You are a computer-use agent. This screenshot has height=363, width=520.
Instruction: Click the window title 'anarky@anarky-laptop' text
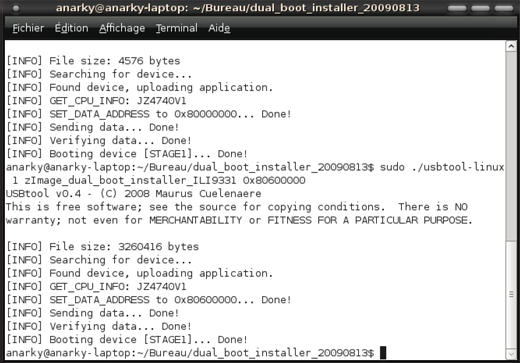pyautogui.click(x=238, y=8)
